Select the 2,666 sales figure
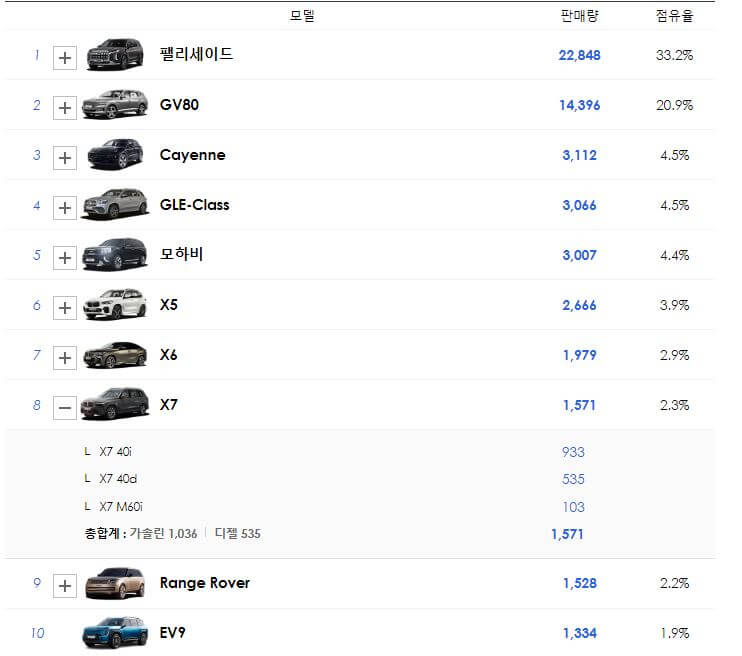Screen dimensions: 742x656 (580, 305)
